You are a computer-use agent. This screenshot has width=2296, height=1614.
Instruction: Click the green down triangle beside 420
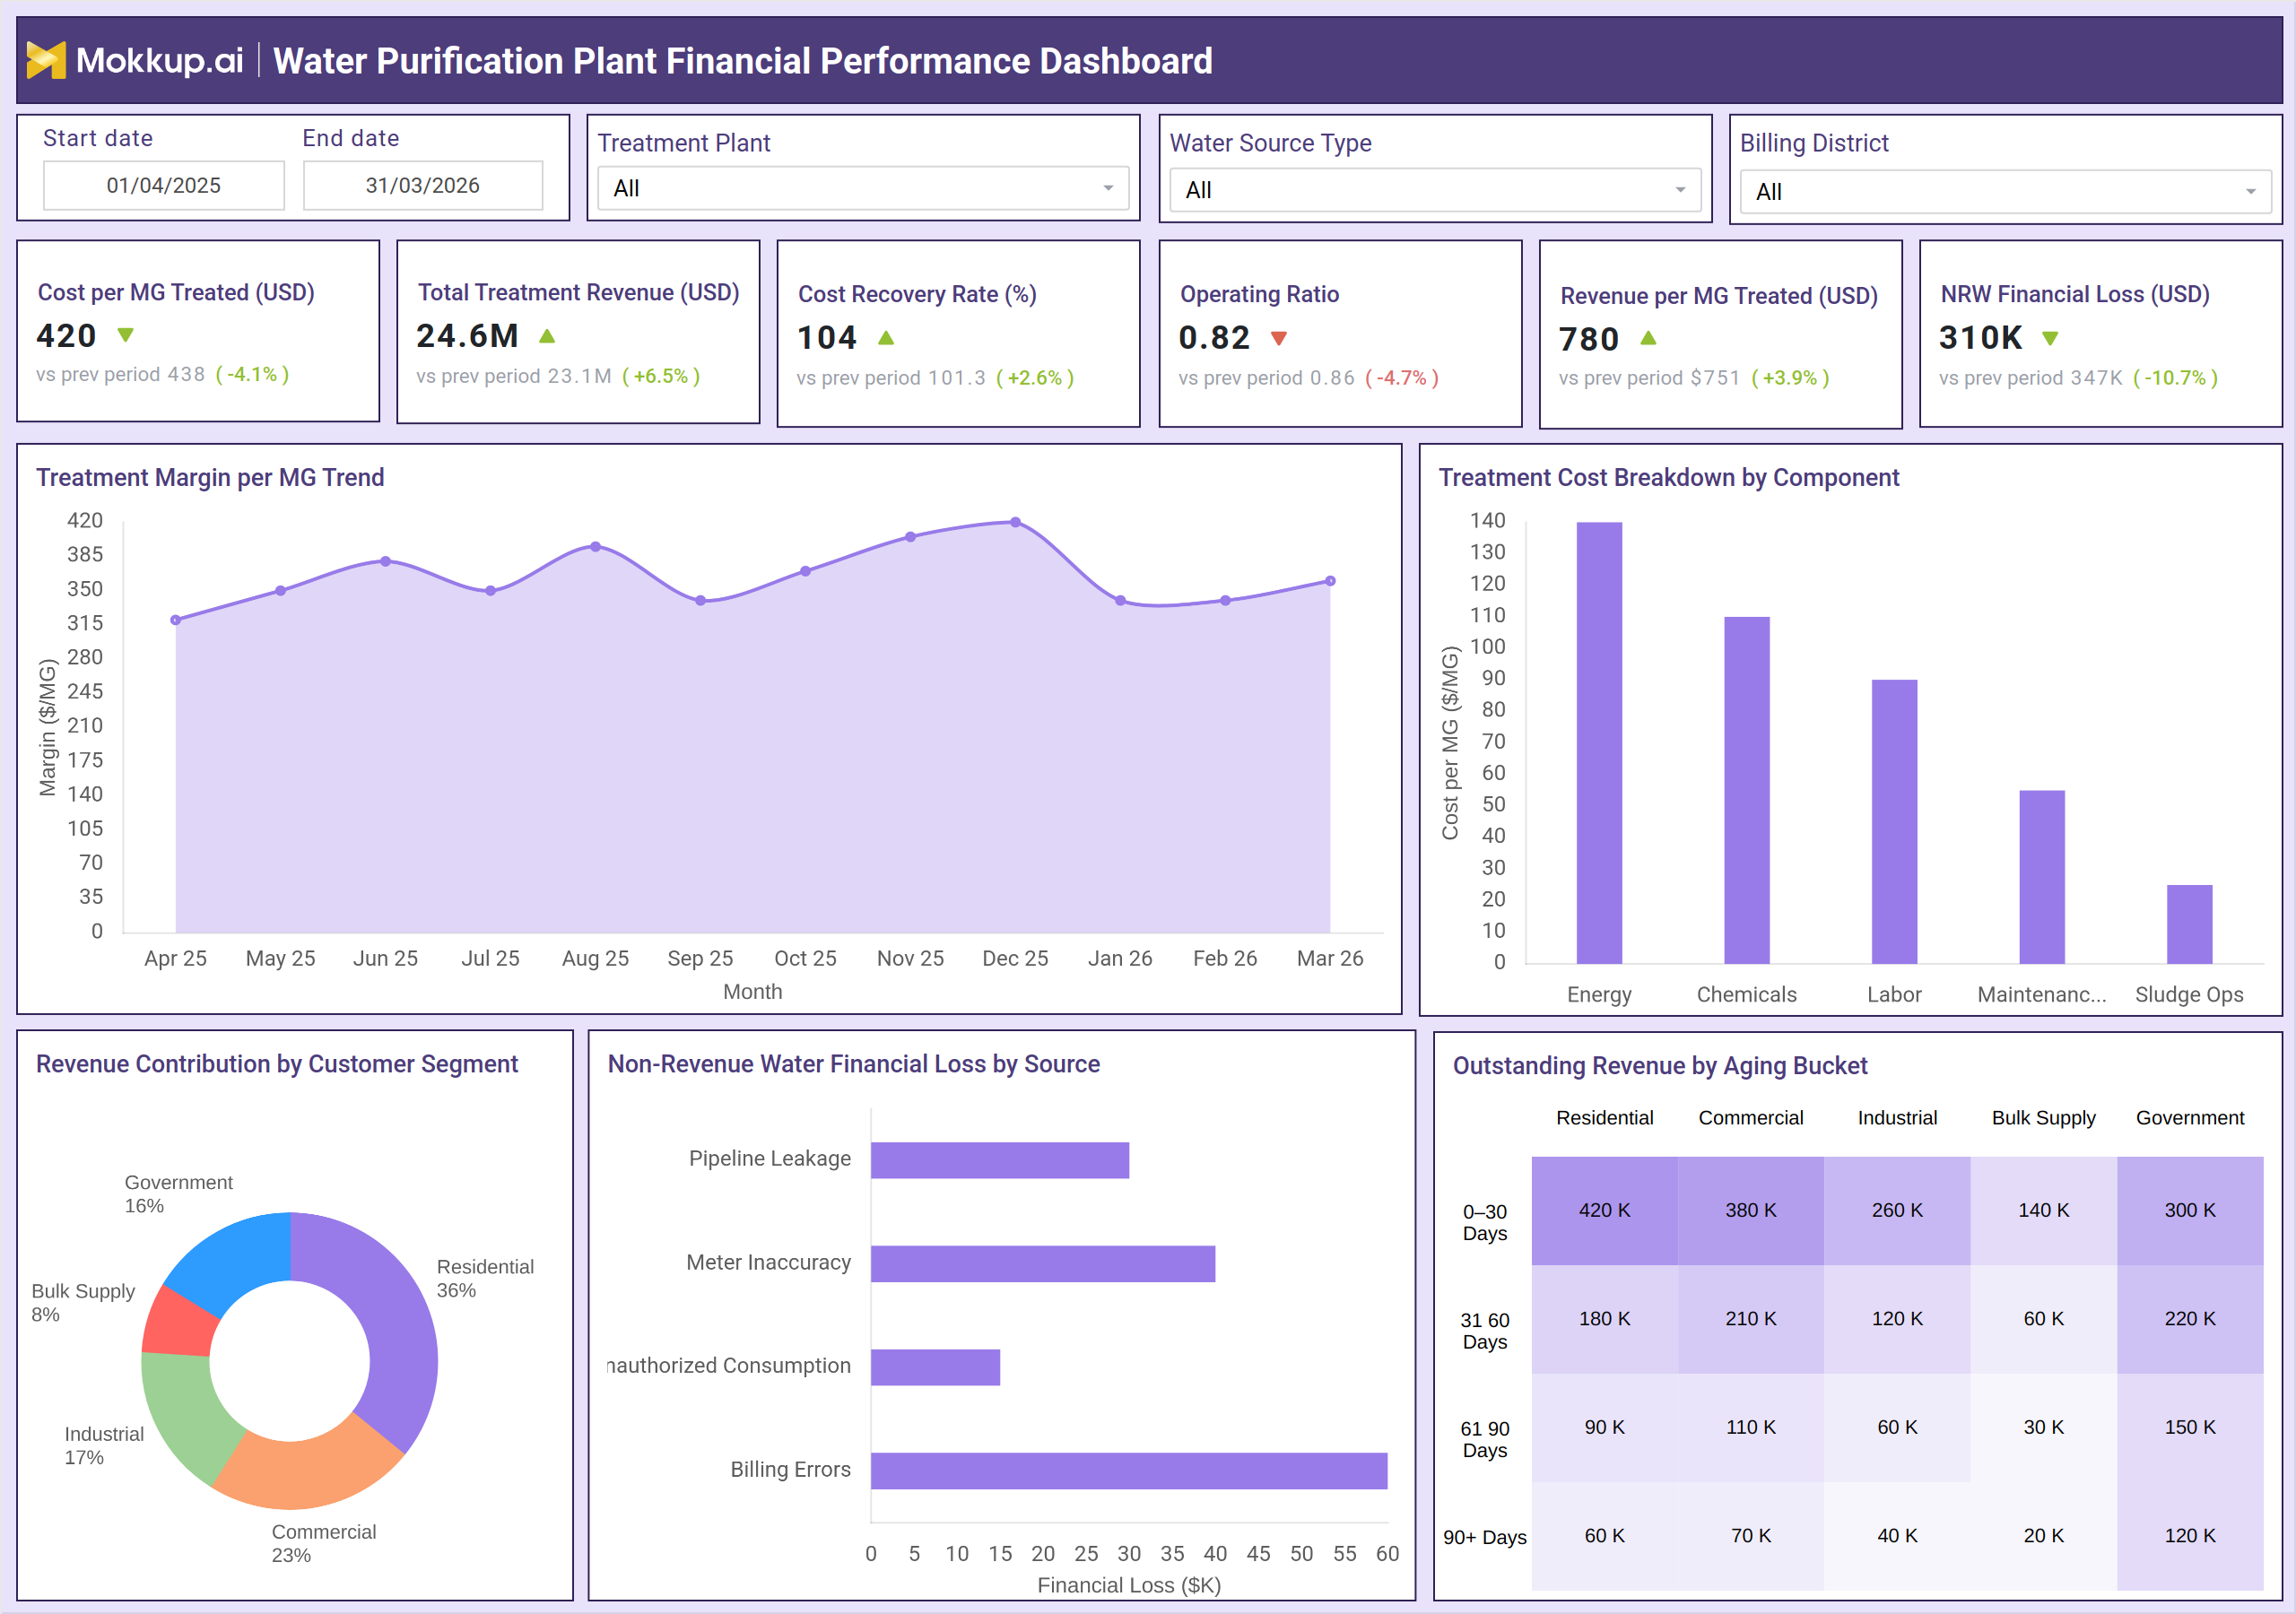click(x=125, y=335)
